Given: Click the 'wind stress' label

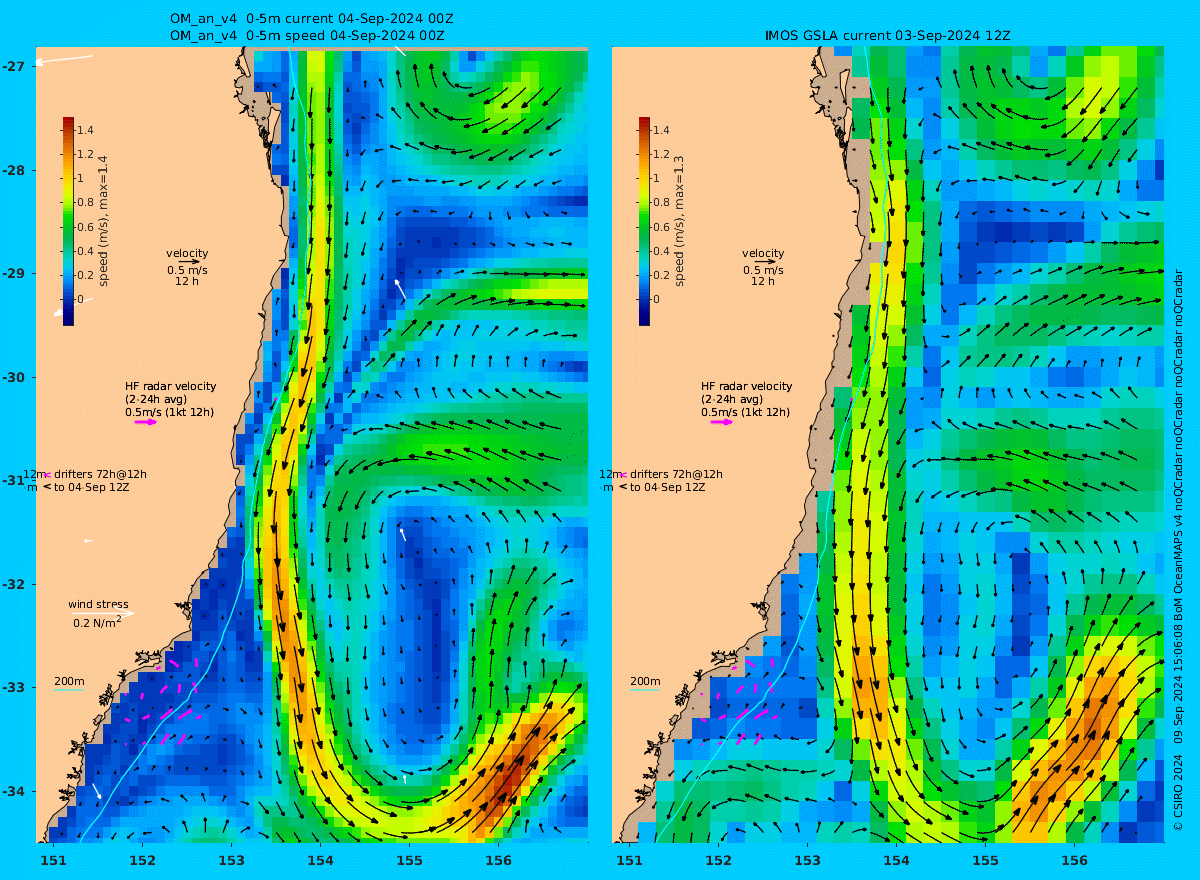Looking at the screenshot, I should tap(98, 604).
